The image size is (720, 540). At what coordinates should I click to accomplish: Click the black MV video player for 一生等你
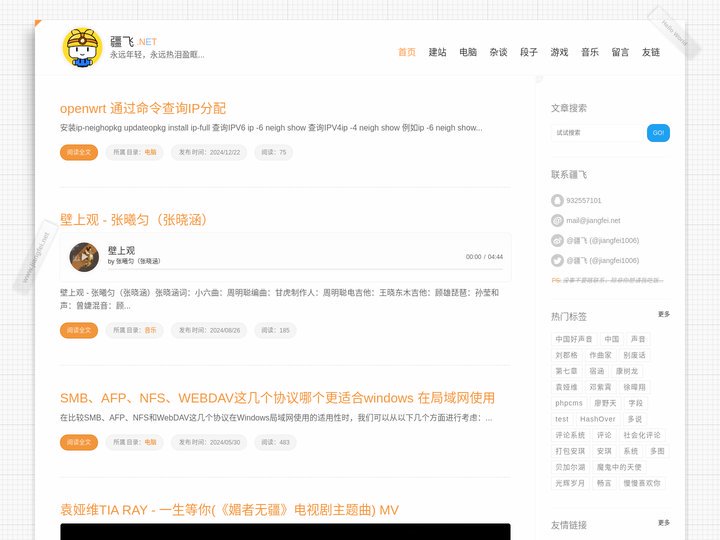click(285, 532)
